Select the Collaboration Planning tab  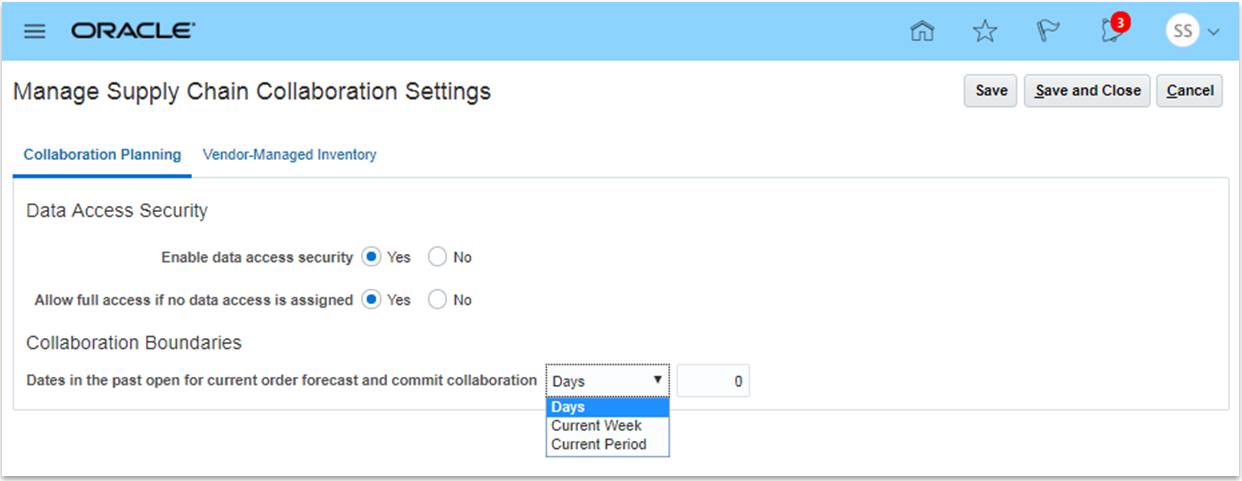[102, 155]
